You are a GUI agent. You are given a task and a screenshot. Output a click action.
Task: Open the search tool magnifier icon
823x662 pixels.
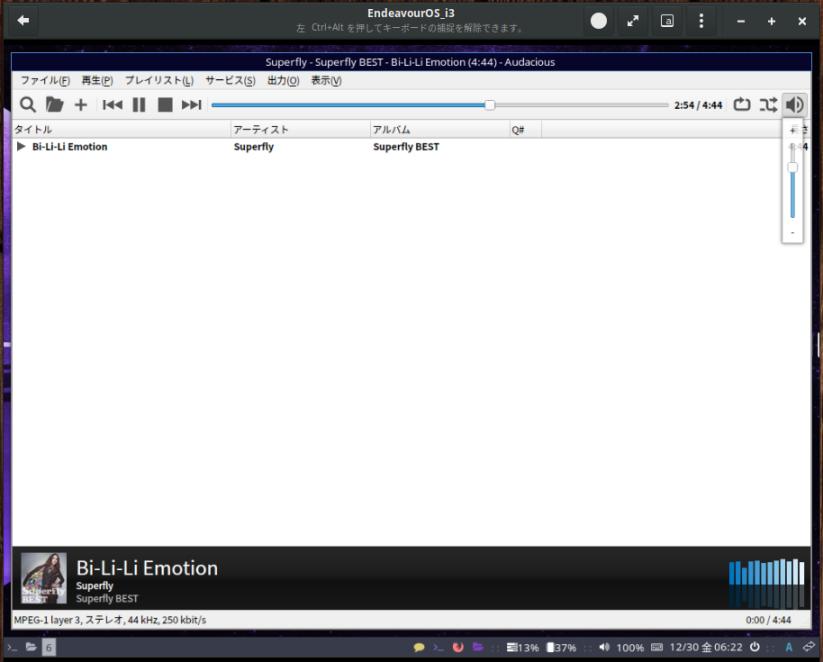point(28,105)
